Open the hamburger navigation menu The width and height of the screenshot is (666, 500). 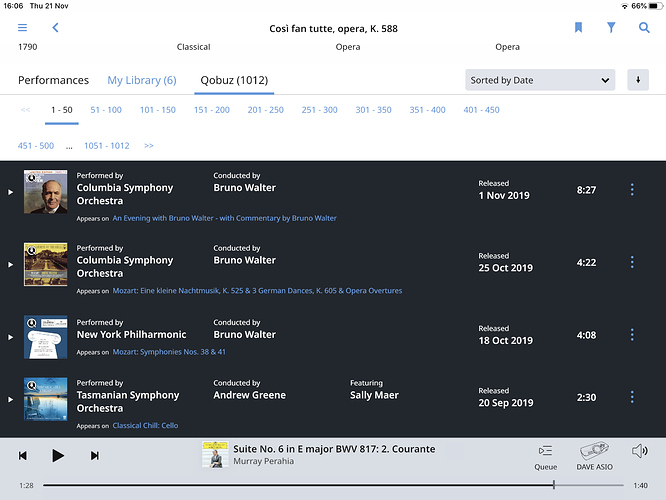point(23,28)
